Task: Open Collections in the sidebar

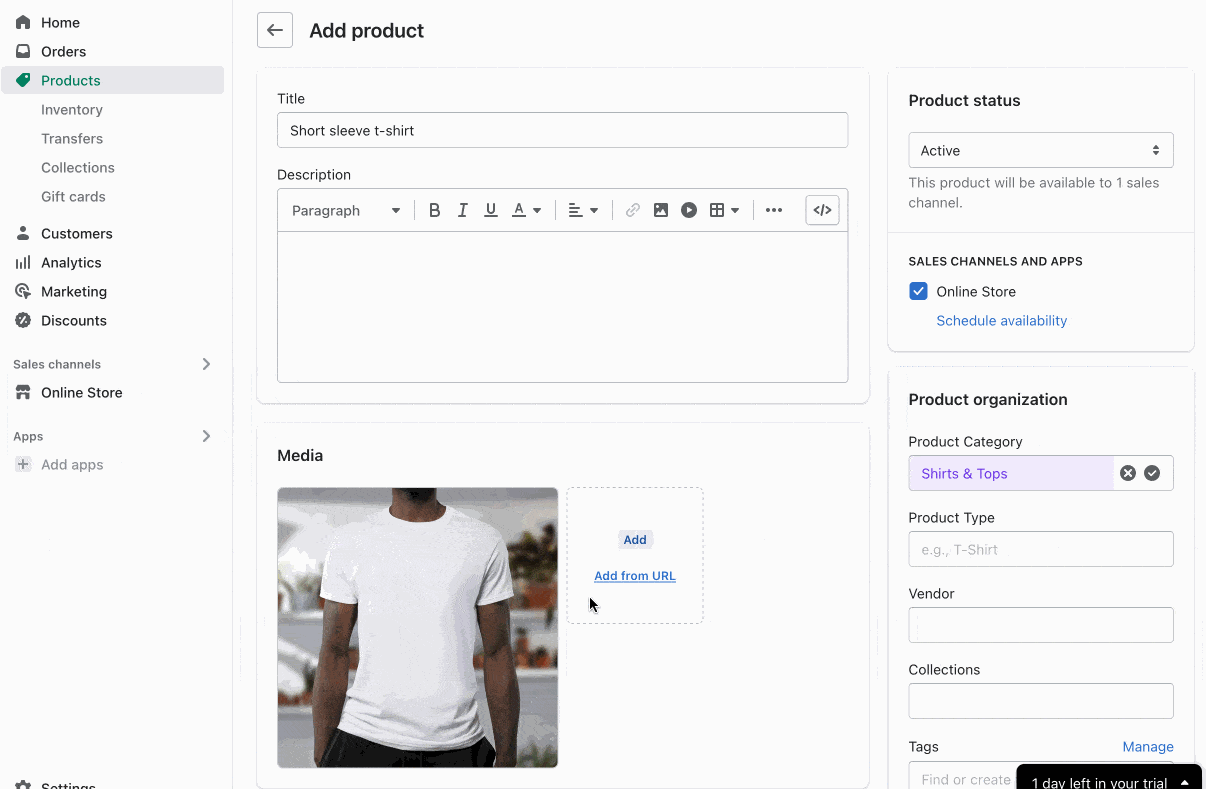Action: 78,167
